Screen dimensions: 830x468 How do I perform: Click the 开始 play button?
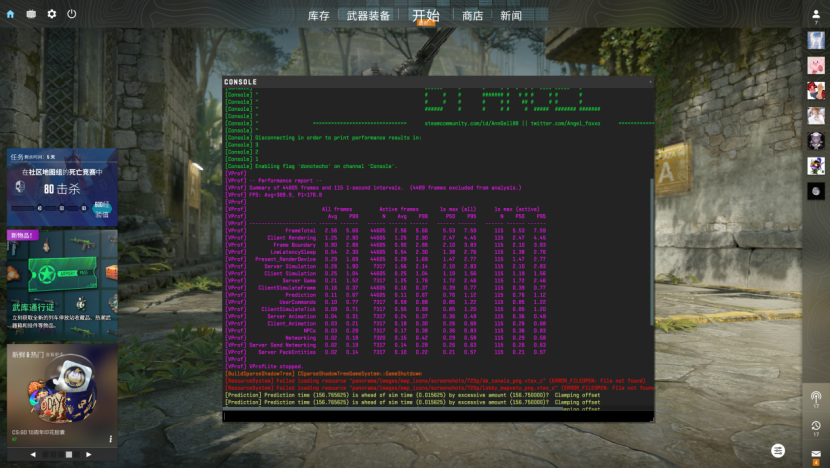click(x=425, y=15)
